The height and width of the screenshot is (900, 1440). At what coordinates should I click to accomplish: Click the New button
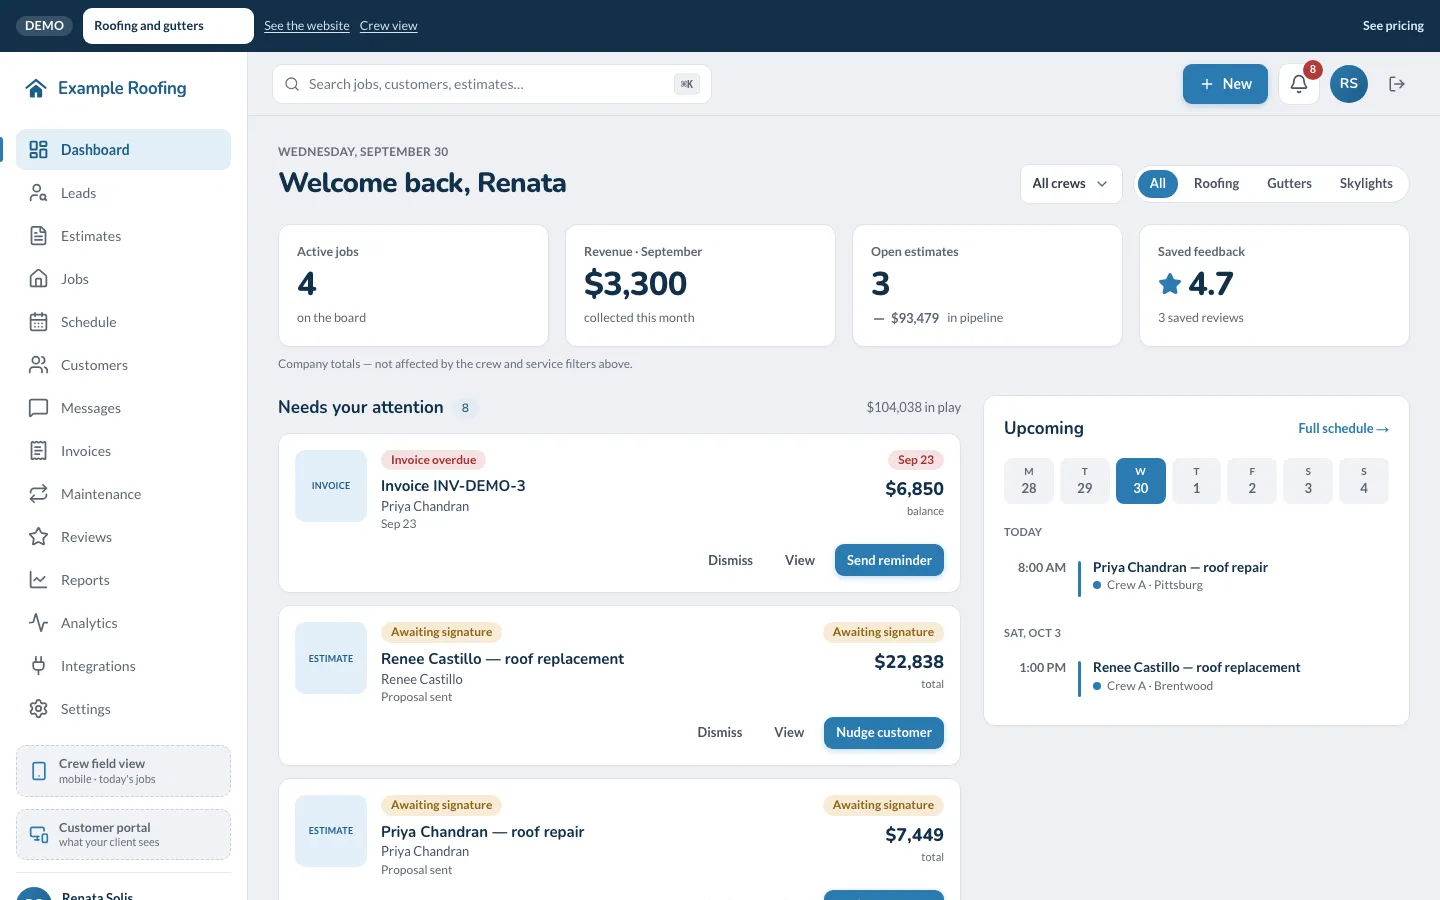(1225, 84)
